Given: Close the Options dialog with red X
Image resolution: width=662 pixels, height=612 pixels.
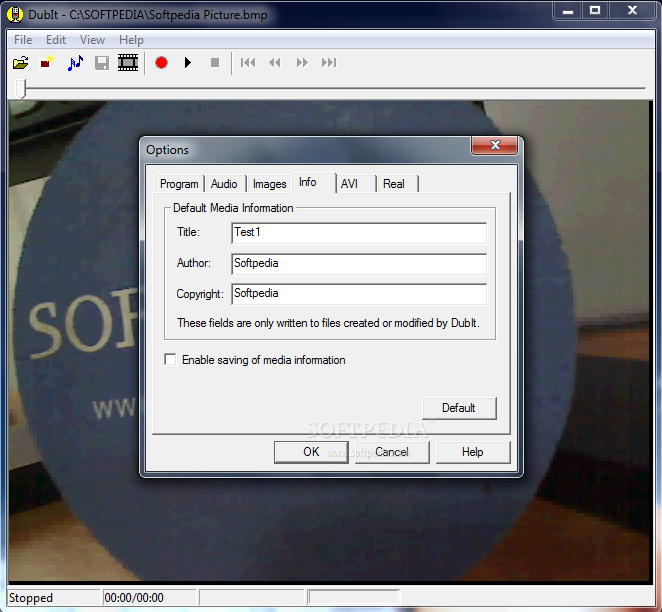Looking at the screenshot, I should (x=495, y=145).
